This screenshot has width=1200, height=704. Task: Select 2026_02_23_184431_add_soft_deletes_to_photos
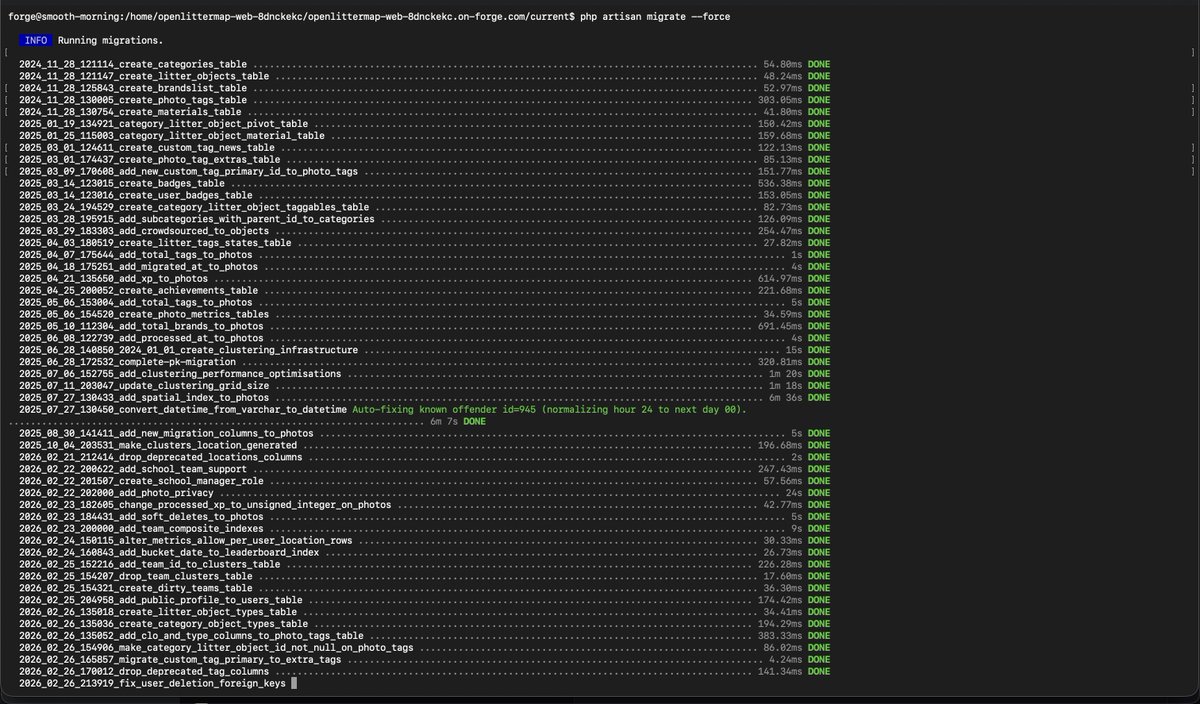pos(141,517)
